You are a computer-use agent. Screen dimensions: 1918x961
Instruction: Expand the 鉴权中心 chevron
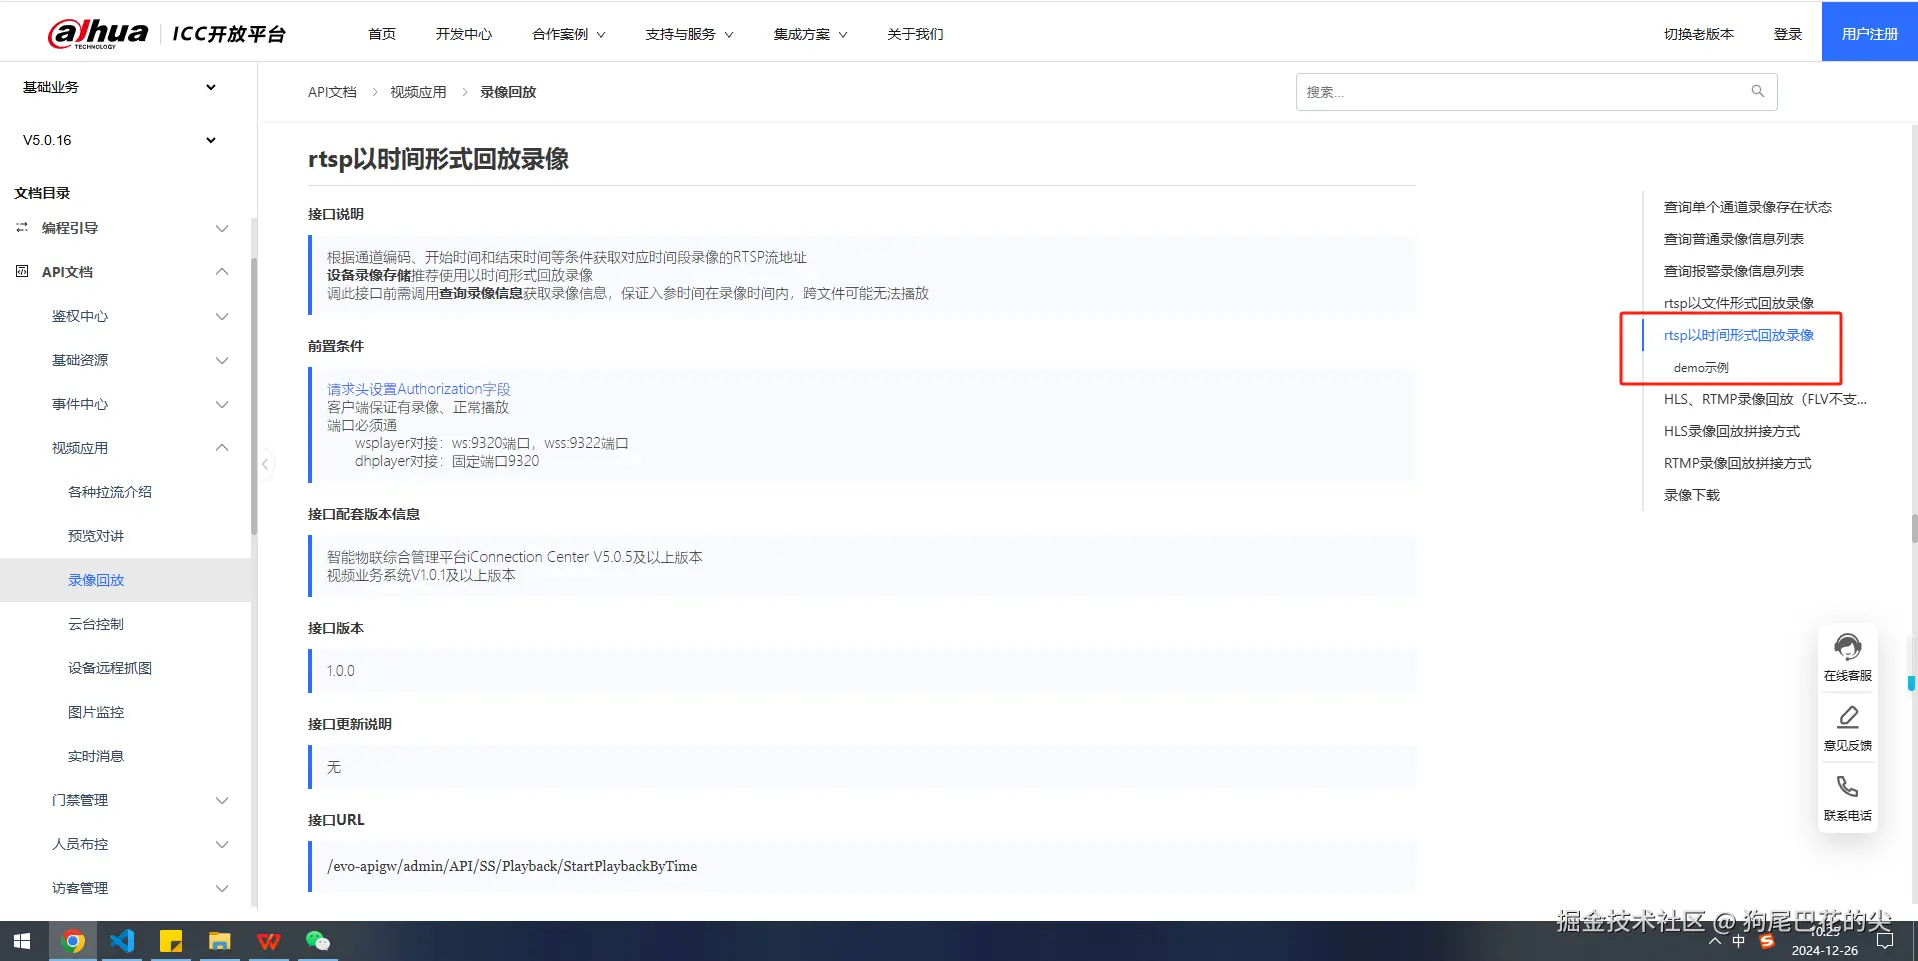point(222,316)
